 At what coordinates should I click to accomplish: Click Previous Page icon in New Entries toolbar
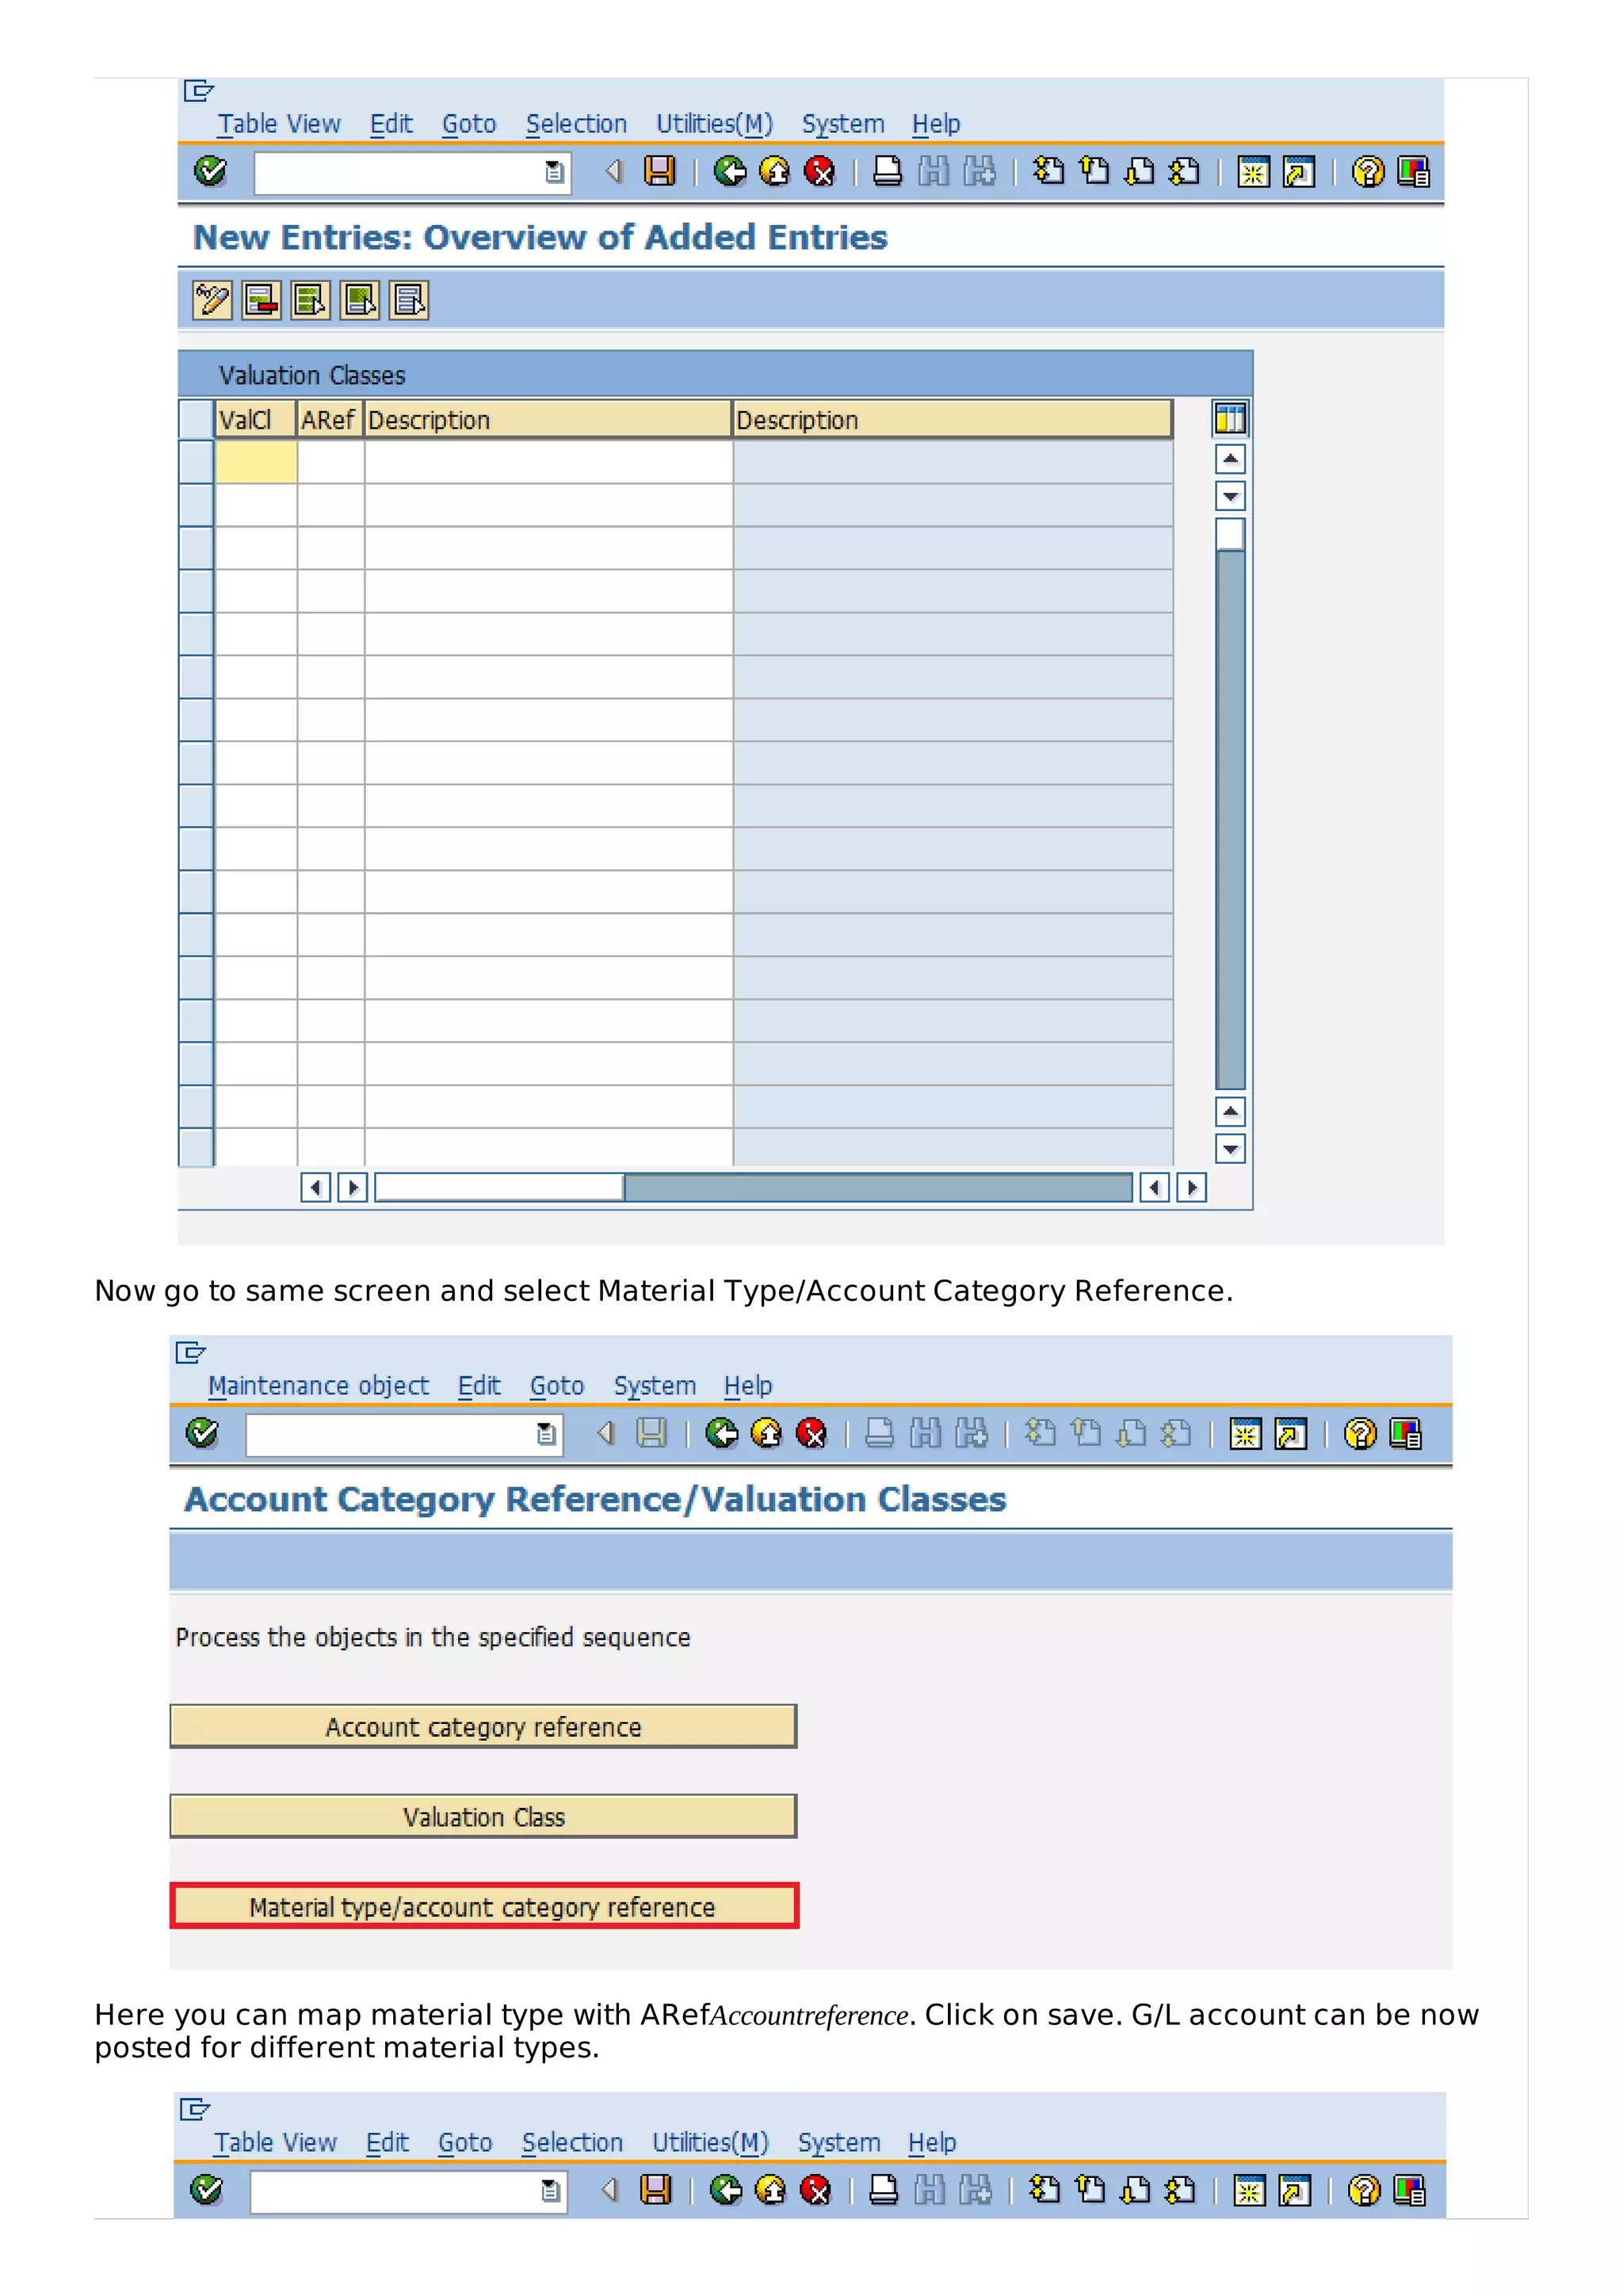(1094, 172)
